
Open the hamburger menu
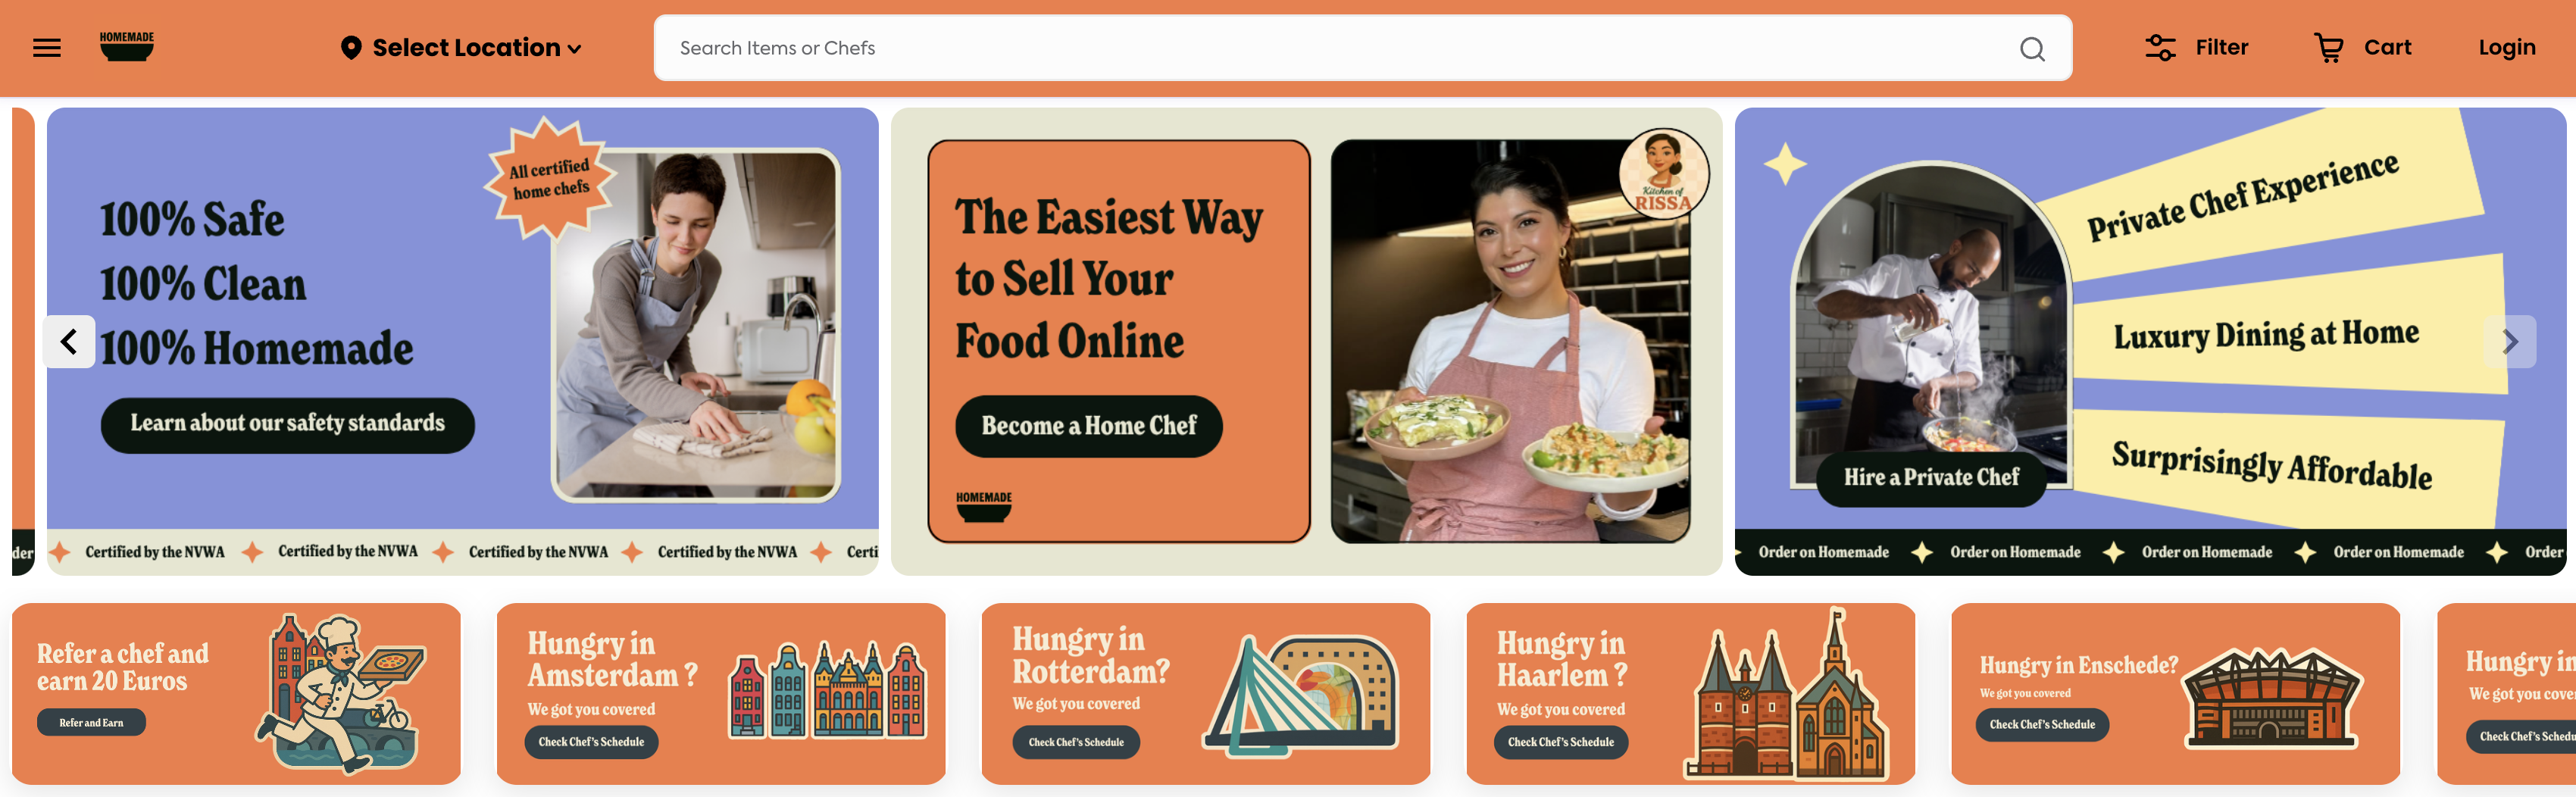(x=47, y=48)
